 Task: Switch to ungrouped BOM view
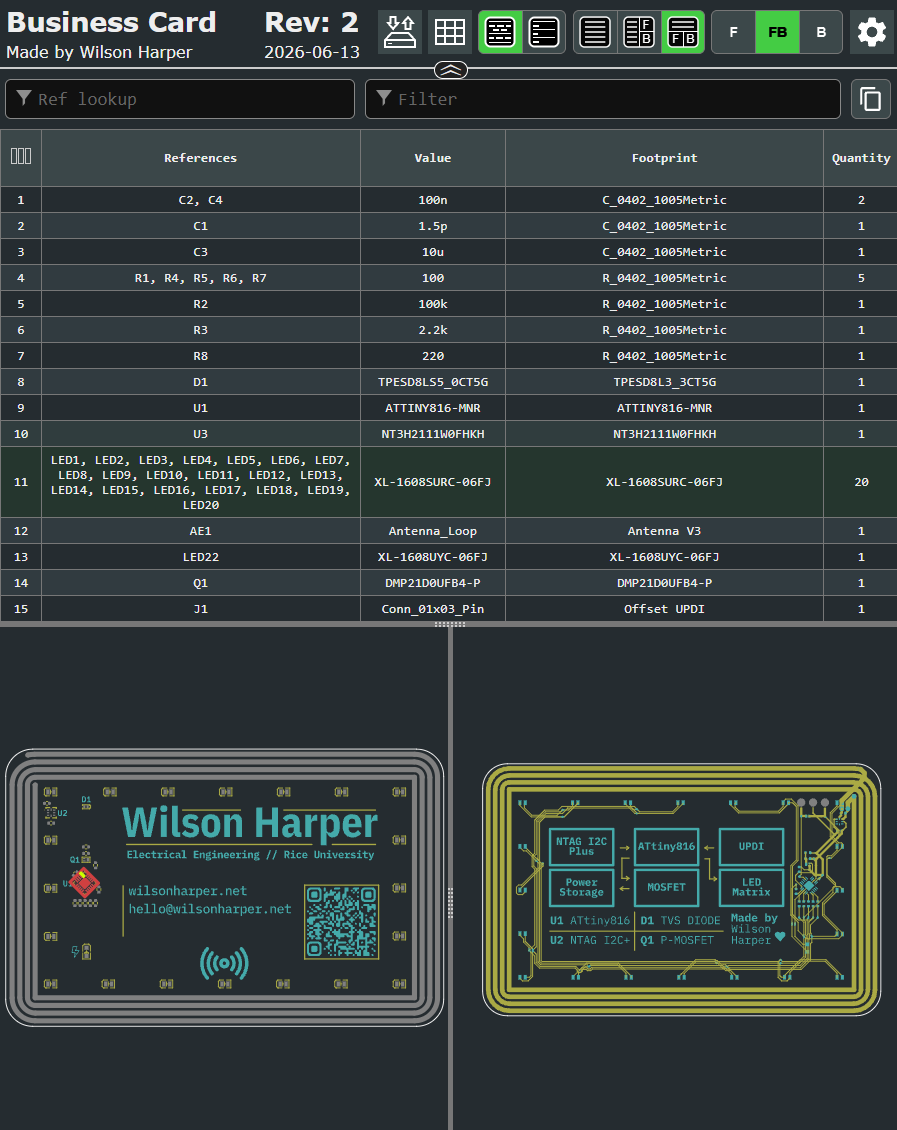tap(544, 32)
